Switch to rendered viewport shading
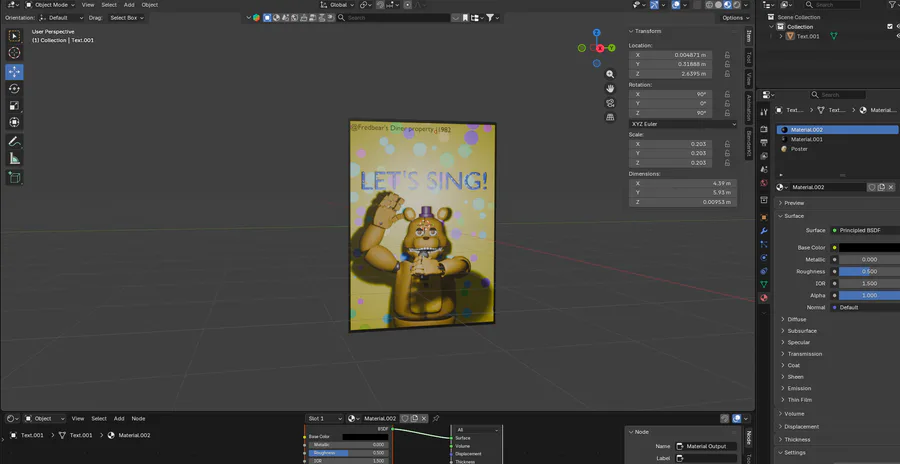Screen dimensions: 900x464 pos(737,5)
